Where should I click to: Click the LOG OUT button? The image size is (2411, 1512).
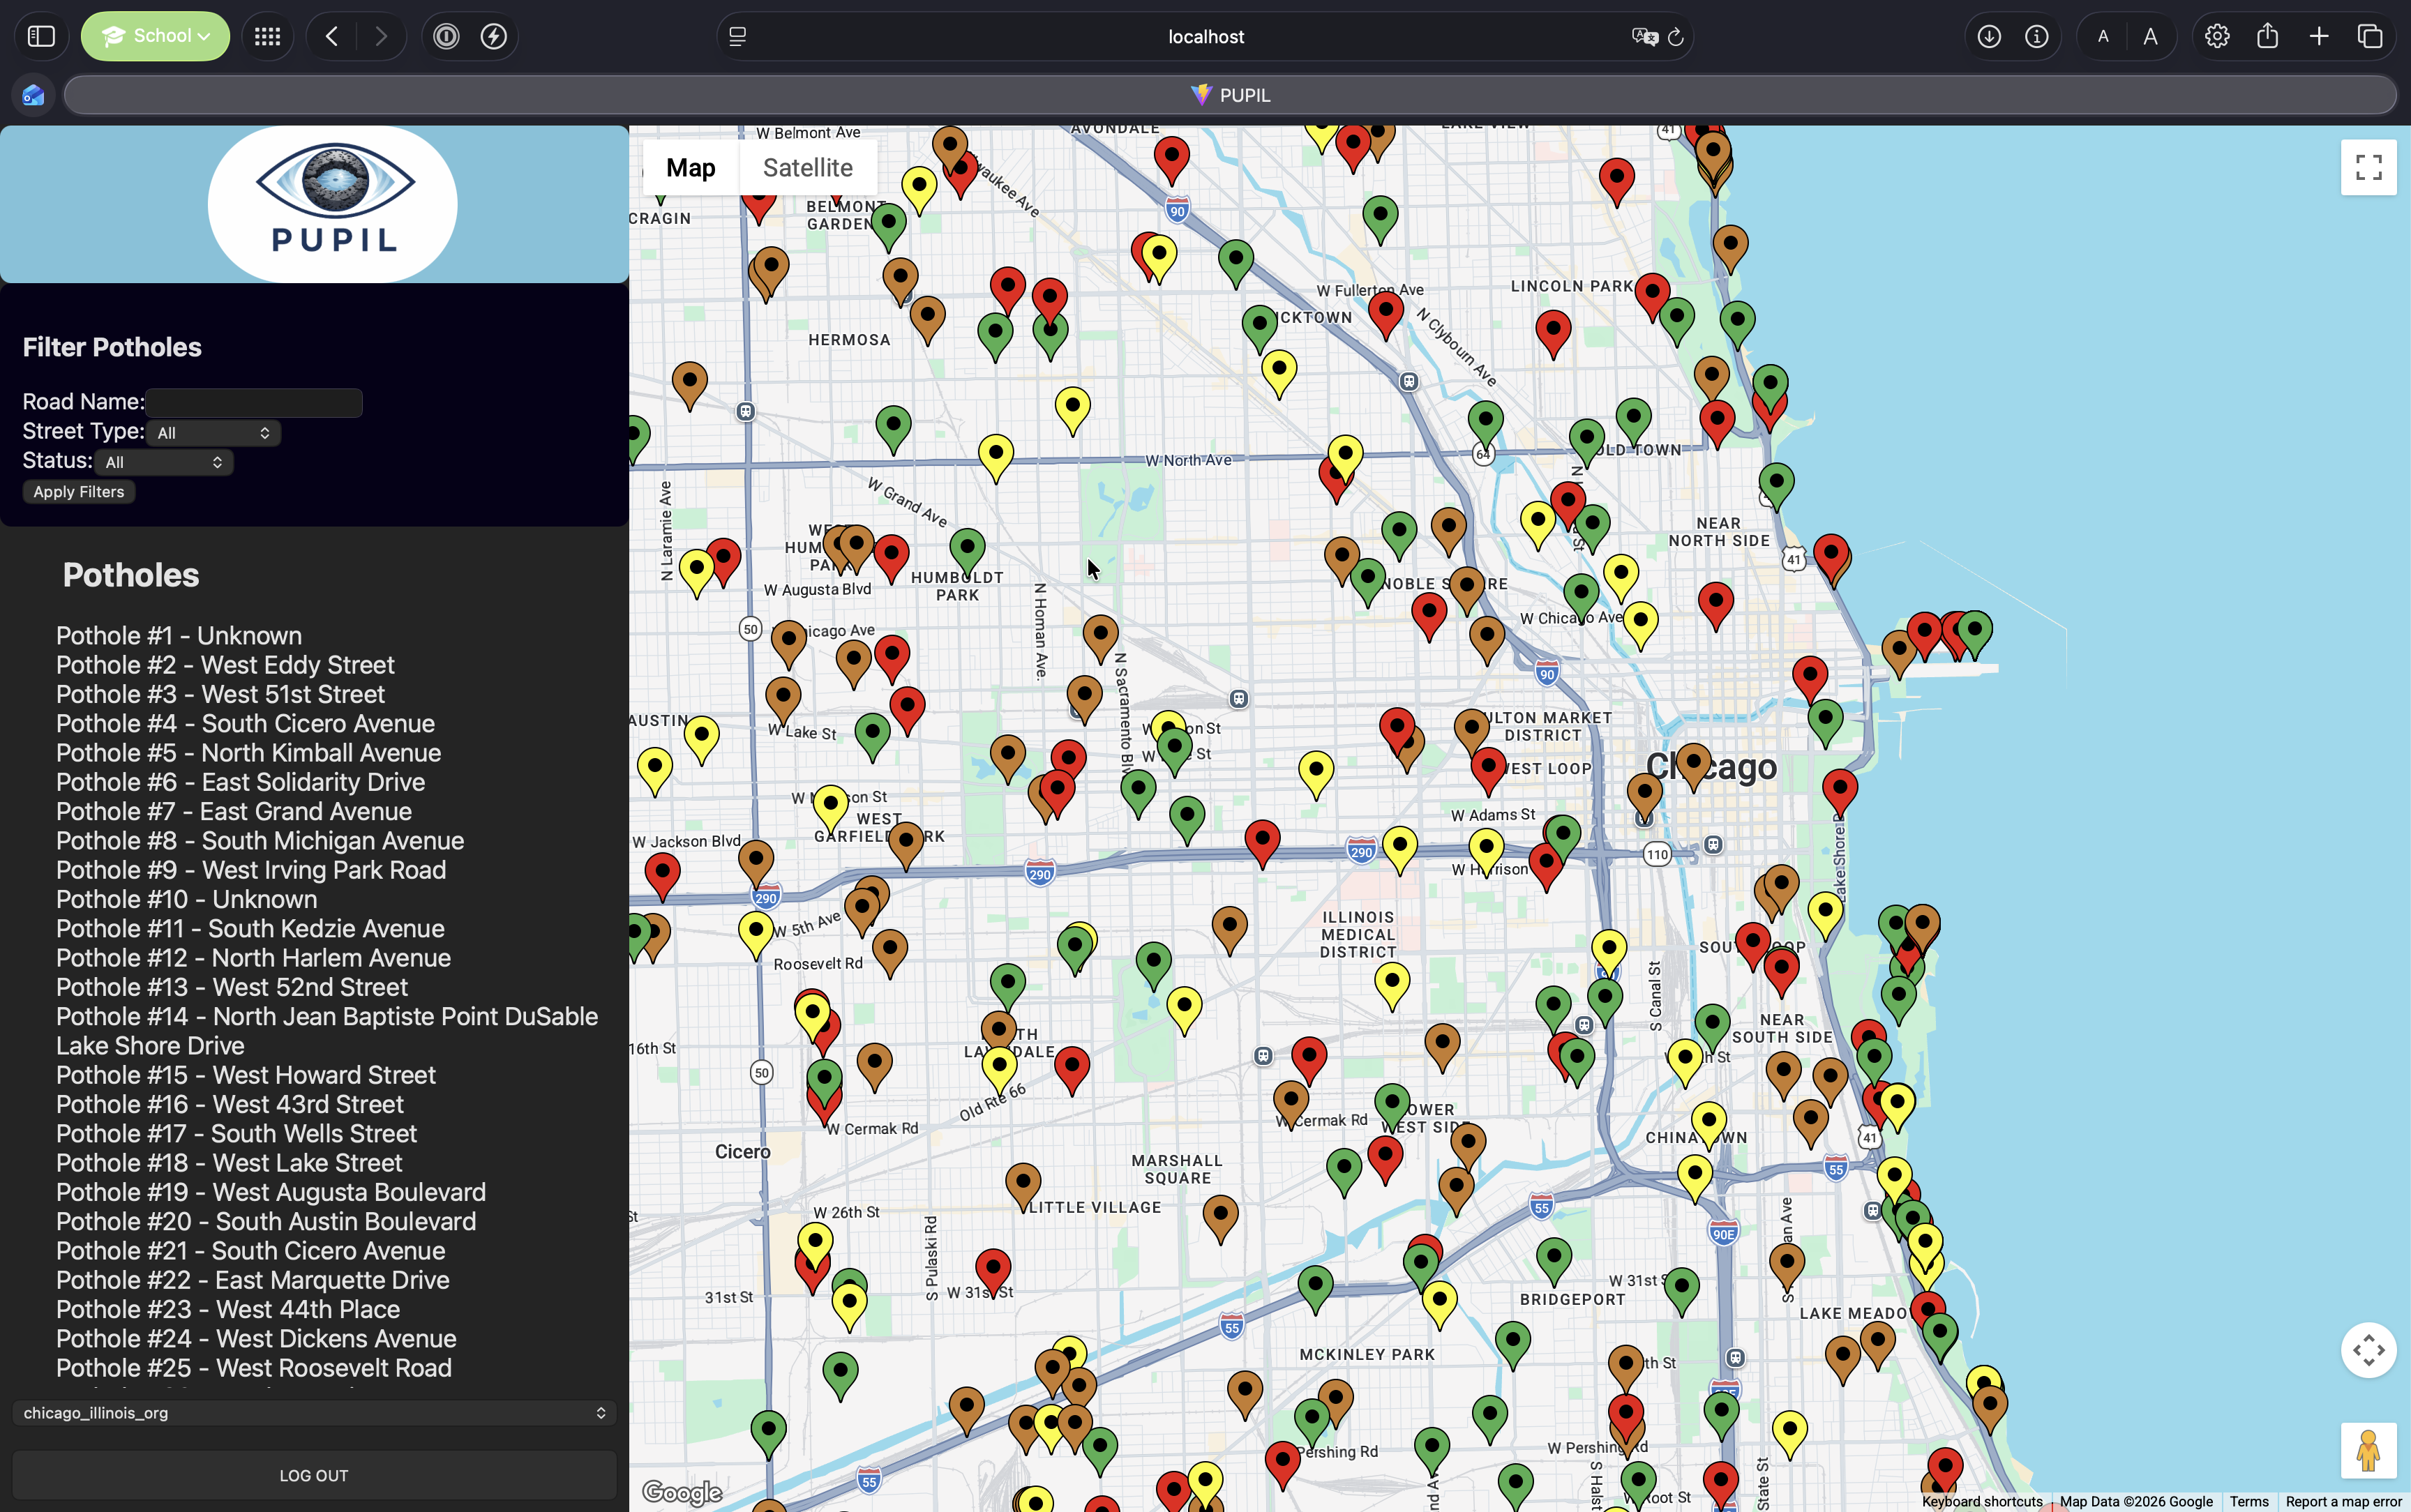314,1475
